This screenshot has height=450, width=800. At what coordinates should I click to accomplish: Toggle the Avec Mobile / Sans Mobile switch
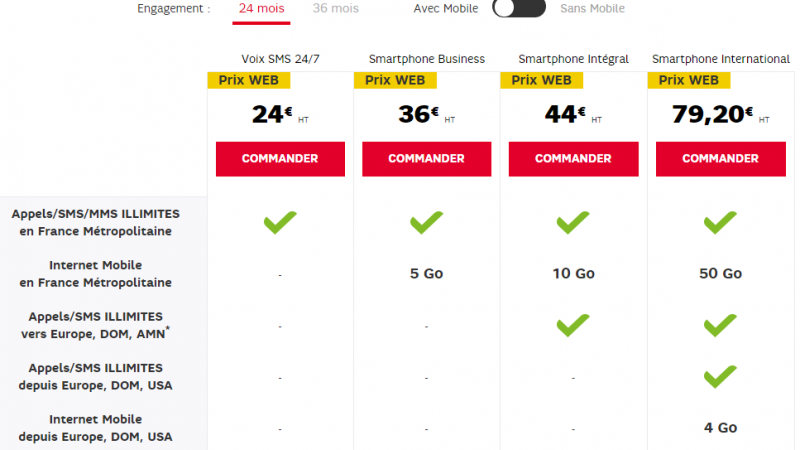coord(519,9)
